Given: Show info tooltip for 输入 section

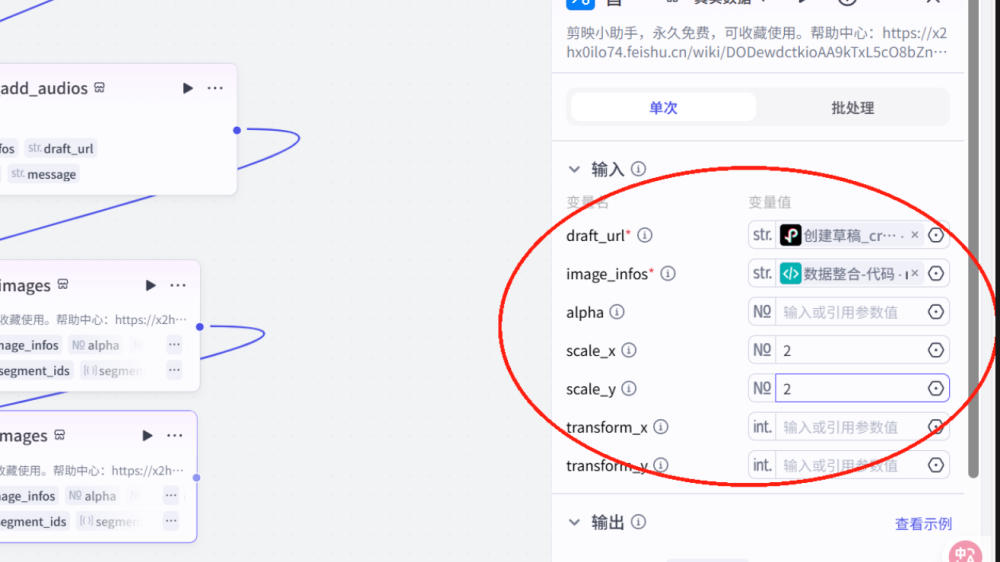Looking at the screenshot, I should [638, 168].
